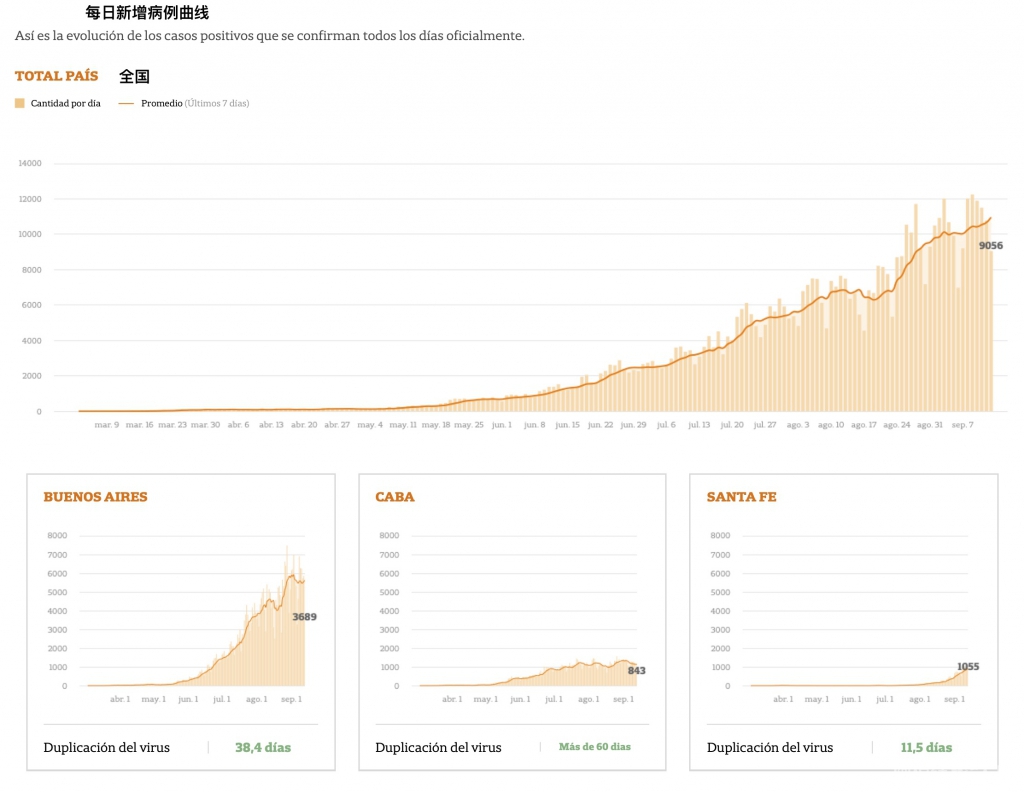Click the mar. 9 date on main axis

point(107,425)
